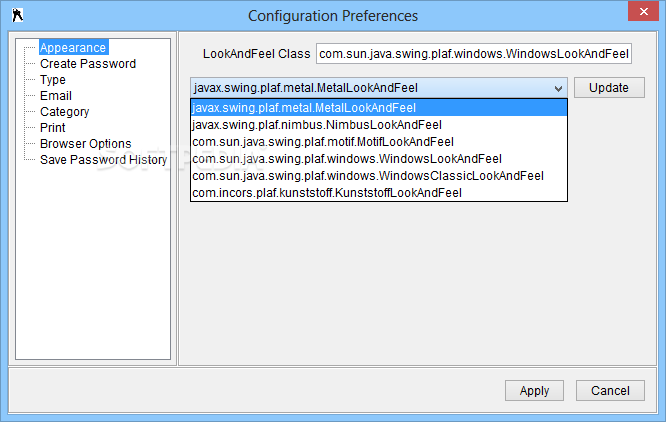Select Appearance in the settings tree
This screenshot has height=422, width=666.
73,48
